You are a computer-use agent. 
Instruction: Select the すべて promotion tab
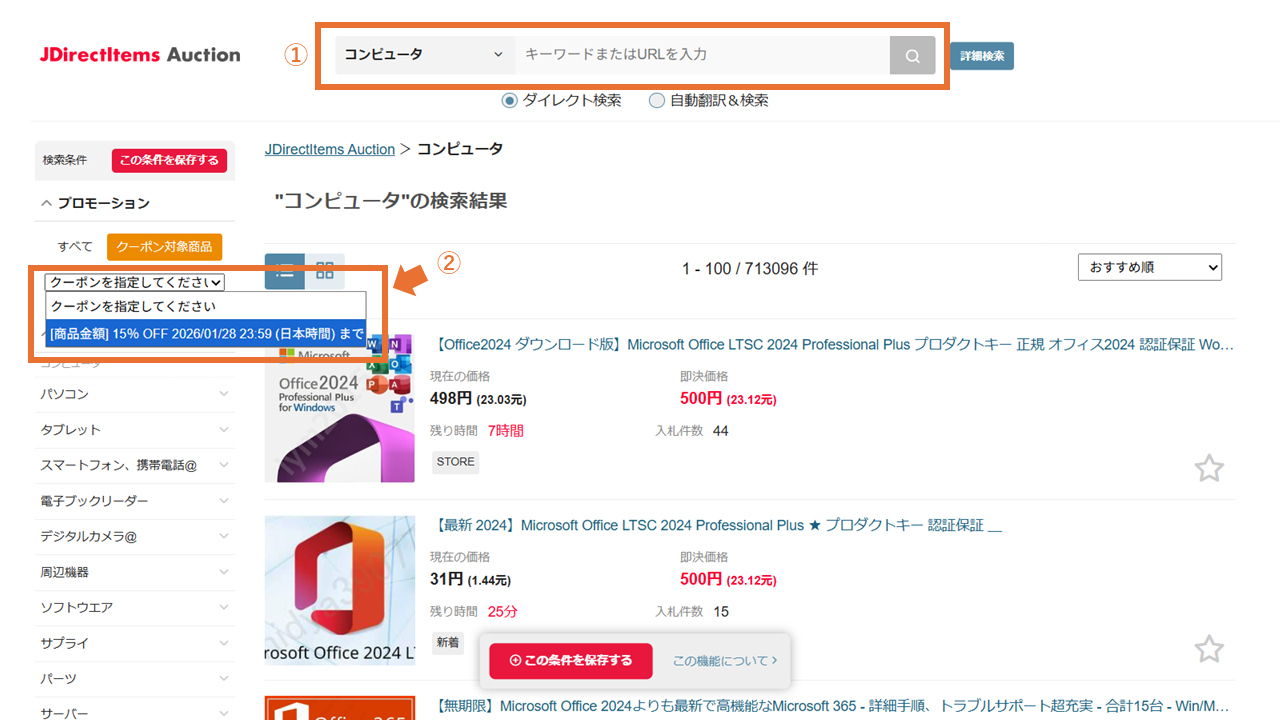pyautogui.click(x=75, y=246)
